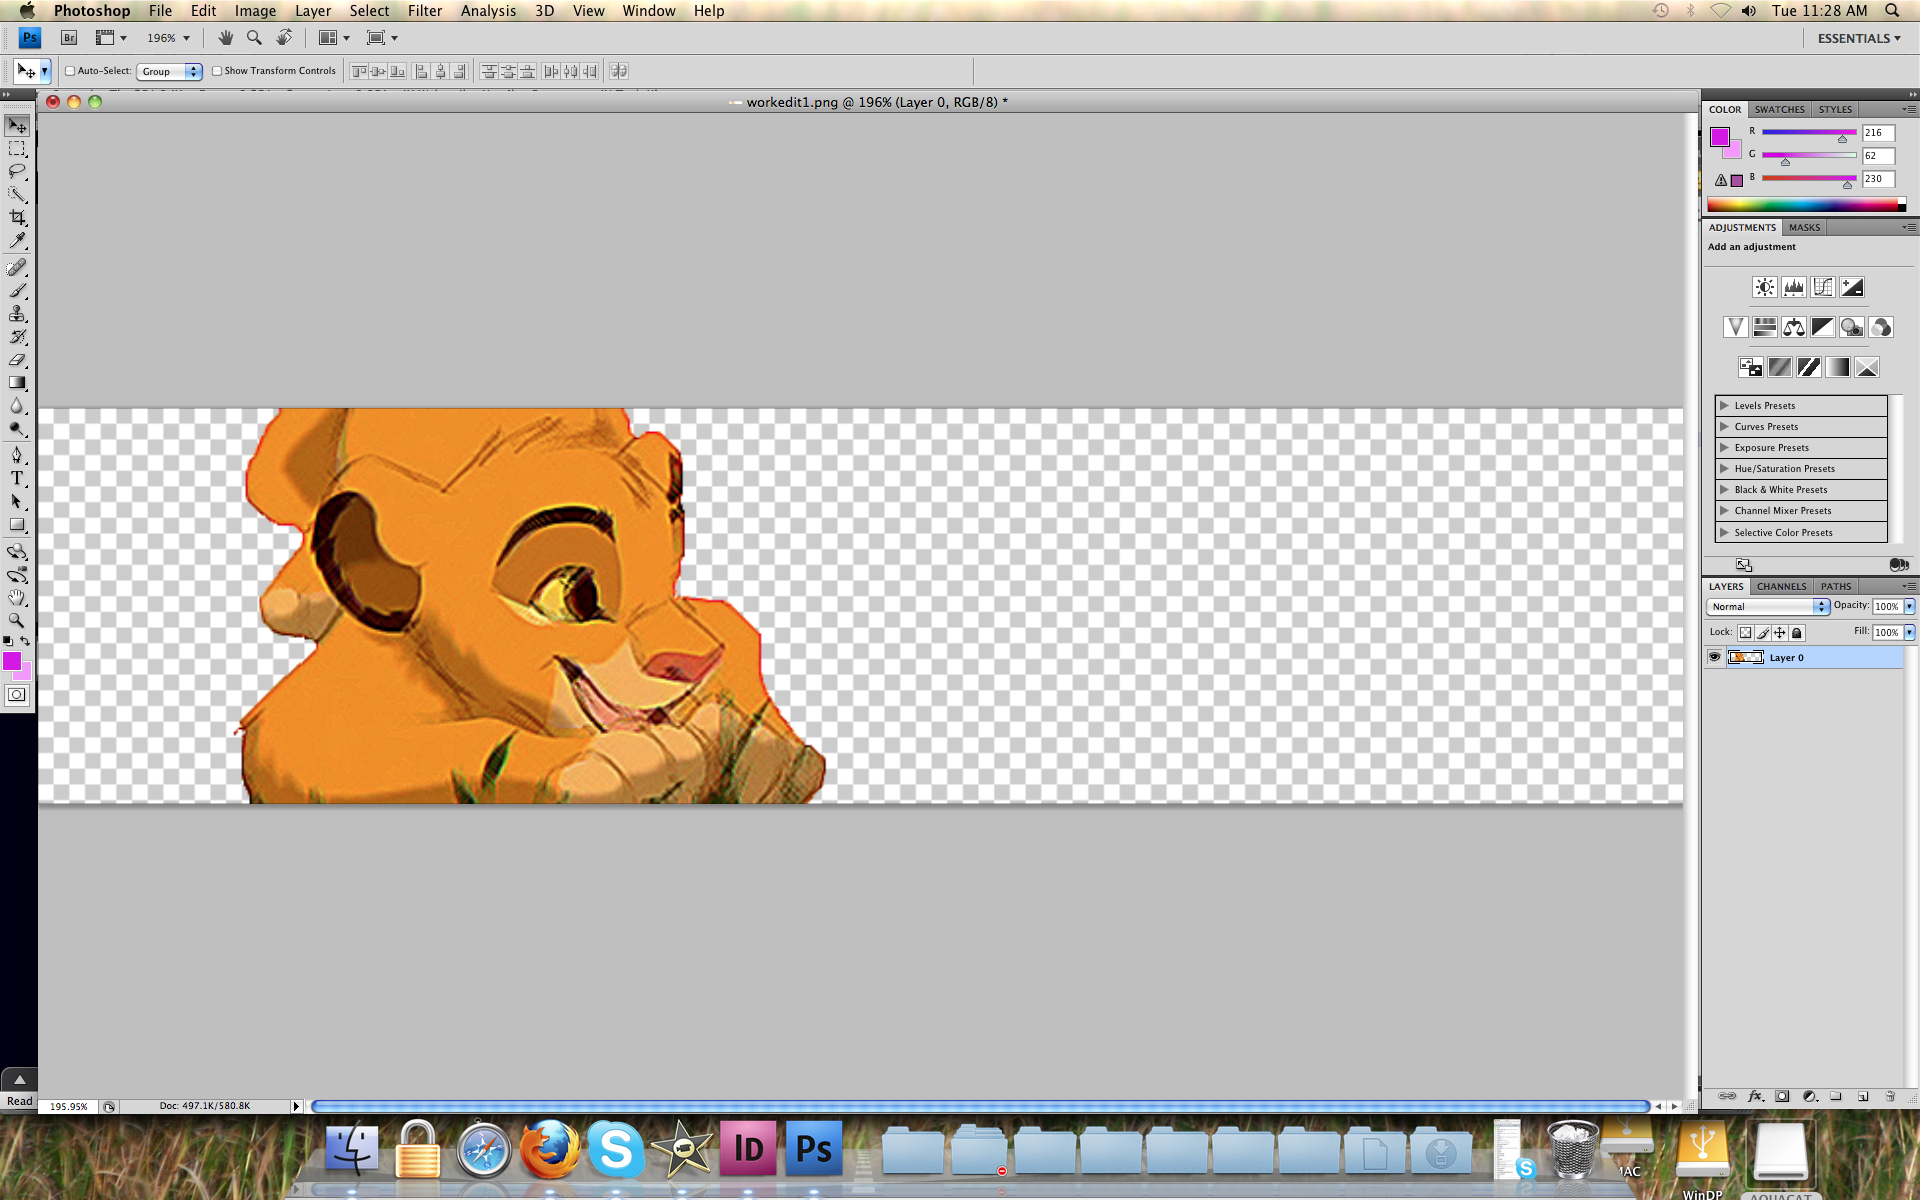Image resolution: width=1920 pixels, height=1200 pixels.
Task: Hide Layer 0 with eye icon
Action: (x=1715, y=657)
